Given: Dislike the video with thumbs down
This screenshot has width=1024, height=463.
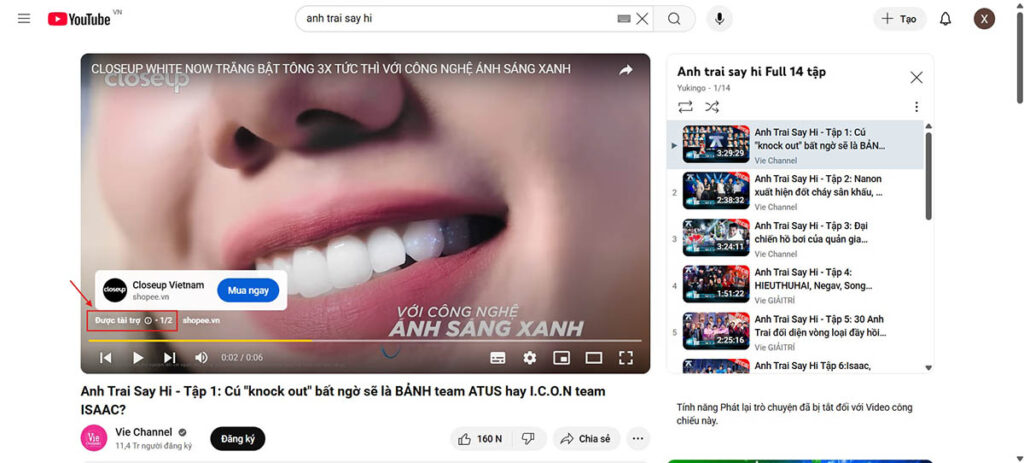Looking at the screenshot, I should [528, 438].
